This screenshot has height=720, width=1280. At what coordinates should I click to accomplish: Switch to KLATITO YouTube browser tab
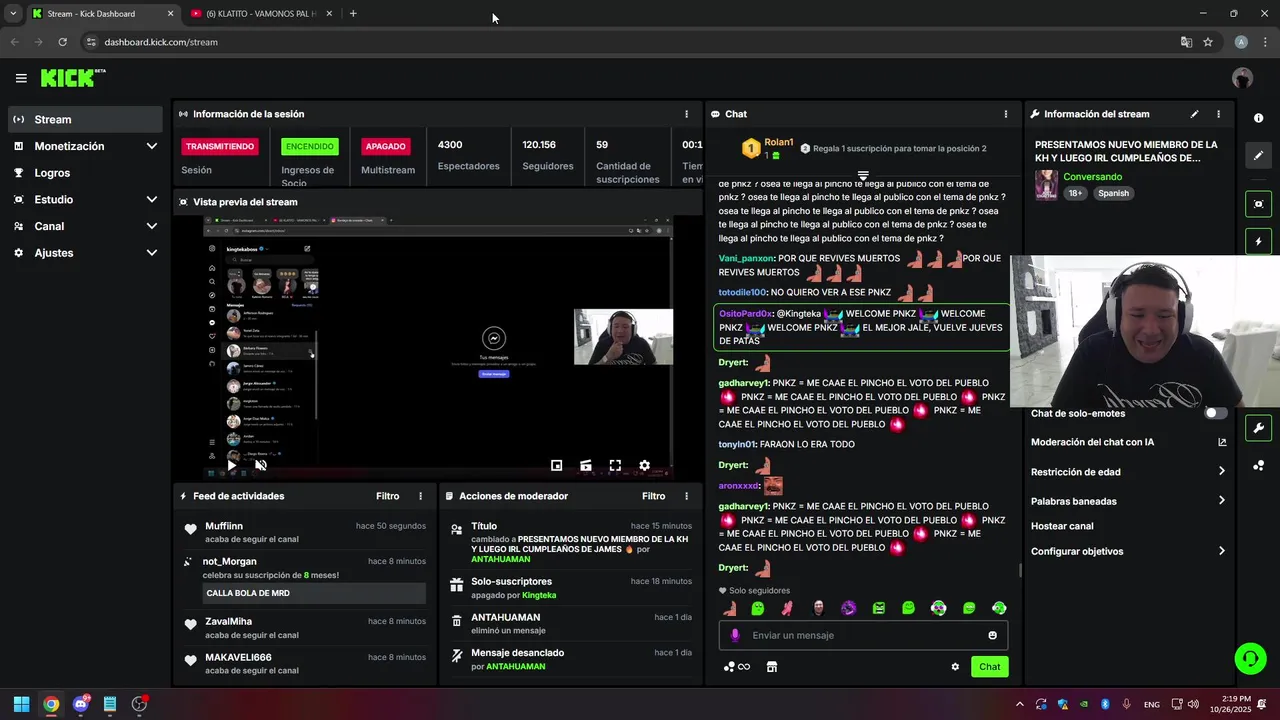(x=262, y=14)
